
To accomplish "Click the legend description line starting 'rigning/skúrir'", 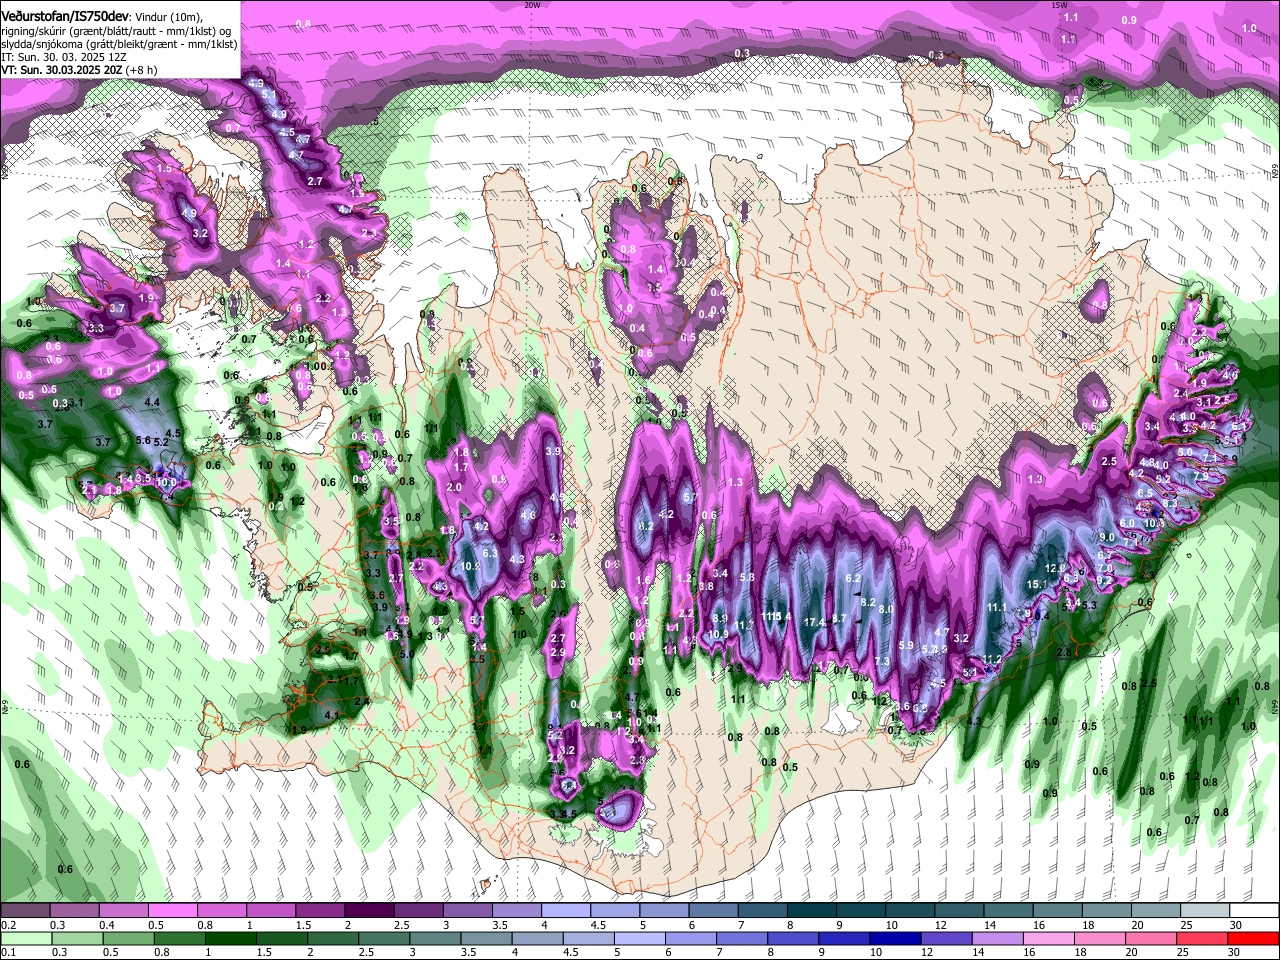I will (115, 31).
